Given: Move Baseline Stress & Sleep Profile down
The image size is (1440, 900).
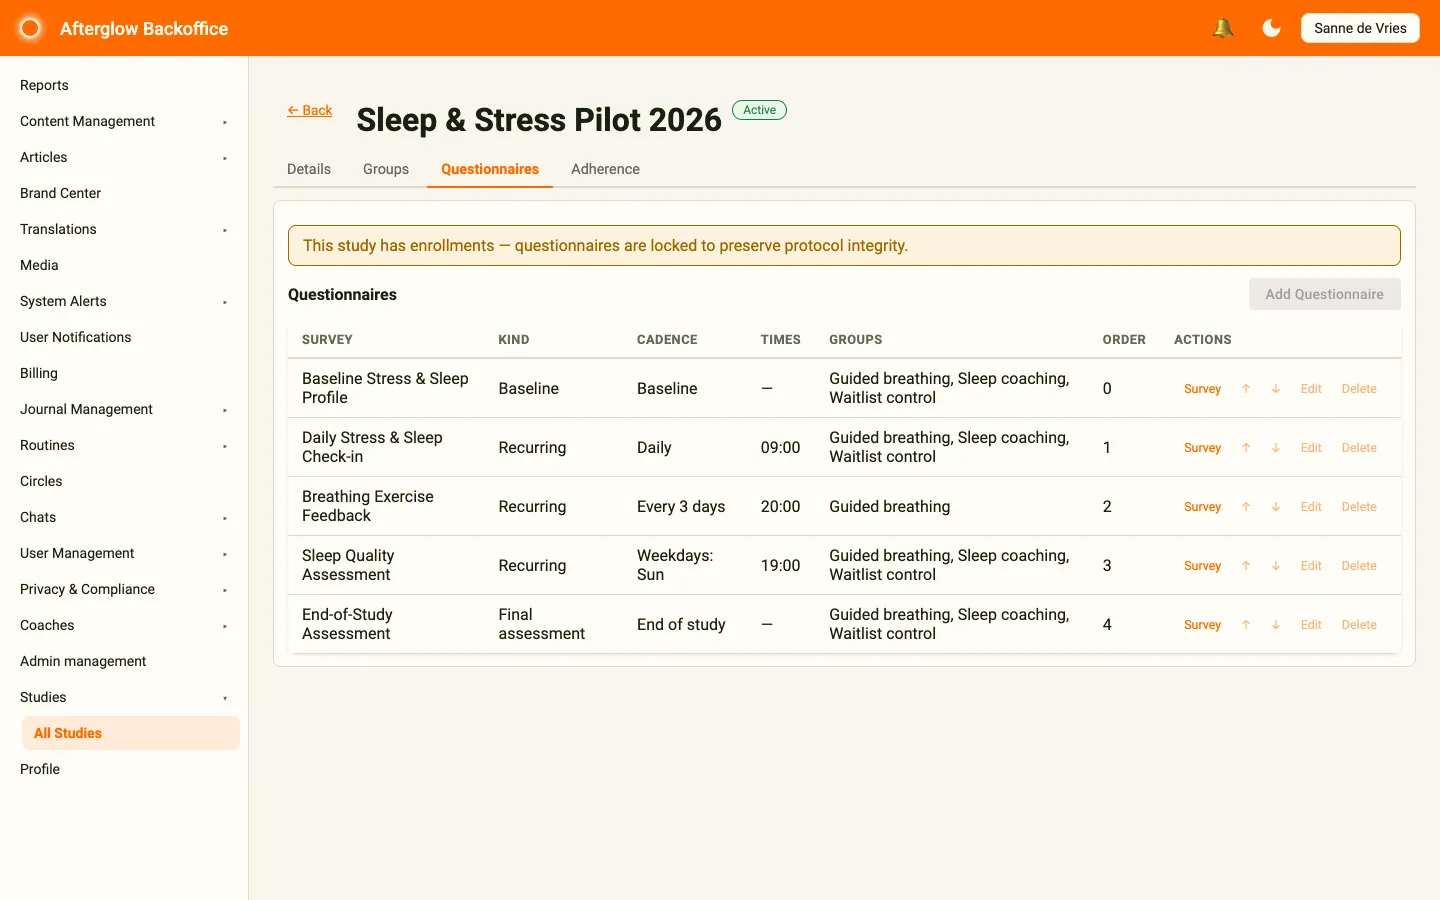Looking at the screenshot, I should 1276,389.
